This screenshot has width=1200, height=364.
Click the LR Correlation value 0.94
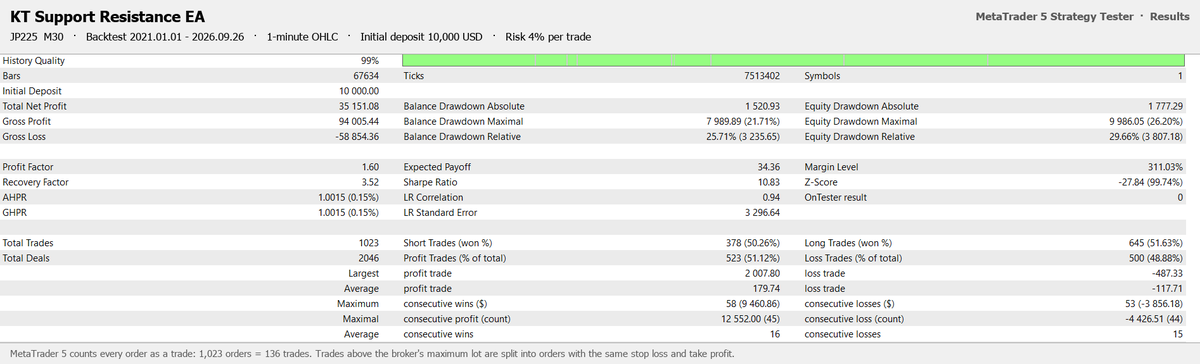772,197
